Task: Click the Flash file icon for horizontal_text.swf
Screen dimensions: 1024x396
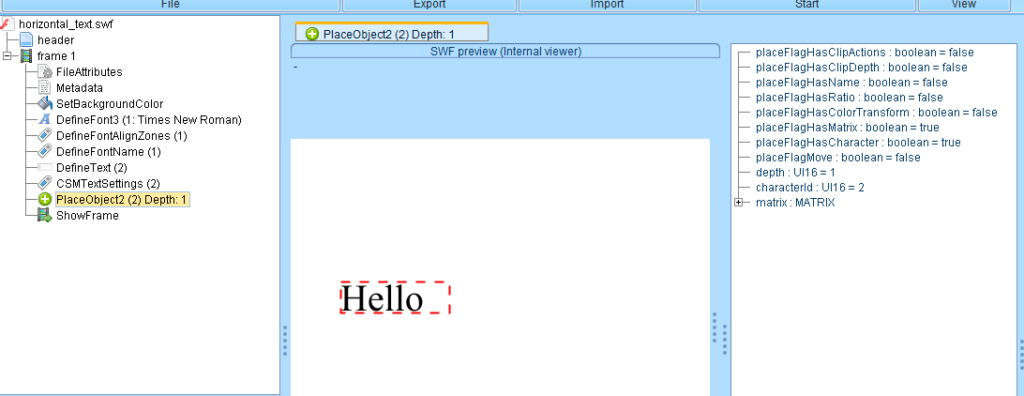Action: click(7, 24)
